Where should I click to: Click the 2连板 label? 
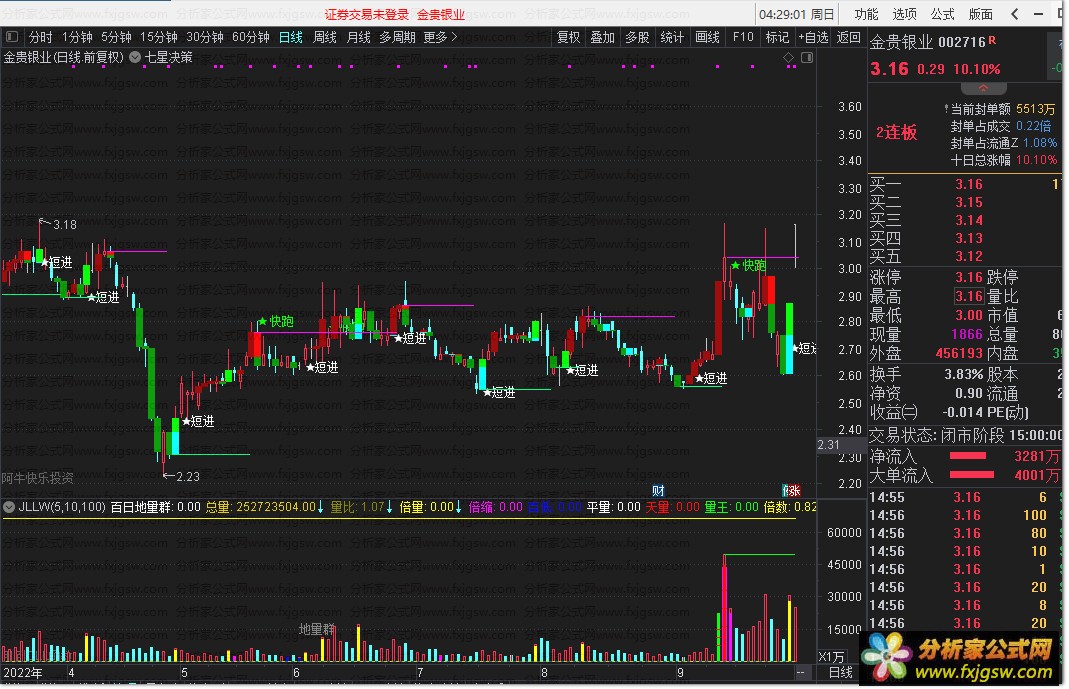(897, 132)
